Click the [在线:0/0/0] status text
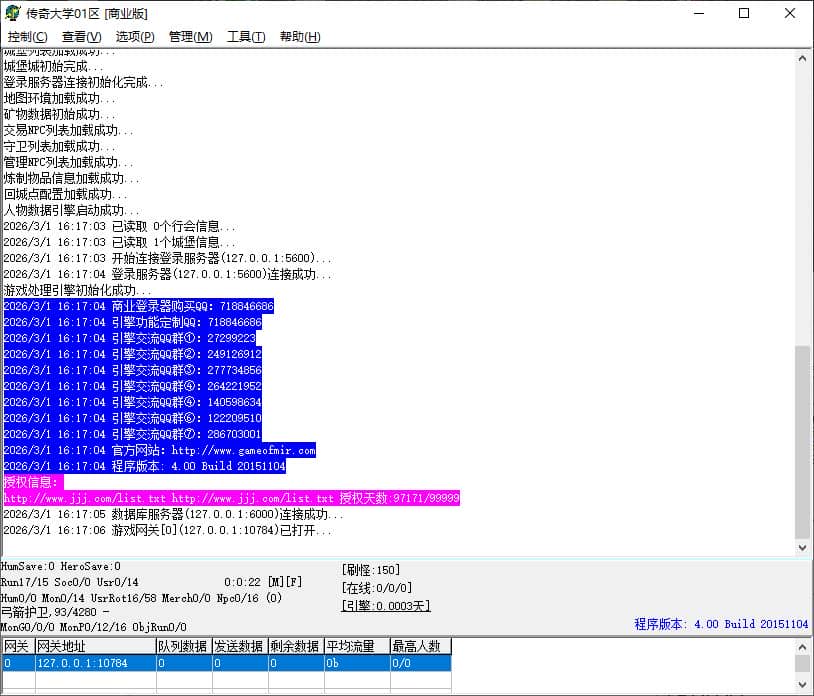The image size is (814, 696). pos(377,588)
